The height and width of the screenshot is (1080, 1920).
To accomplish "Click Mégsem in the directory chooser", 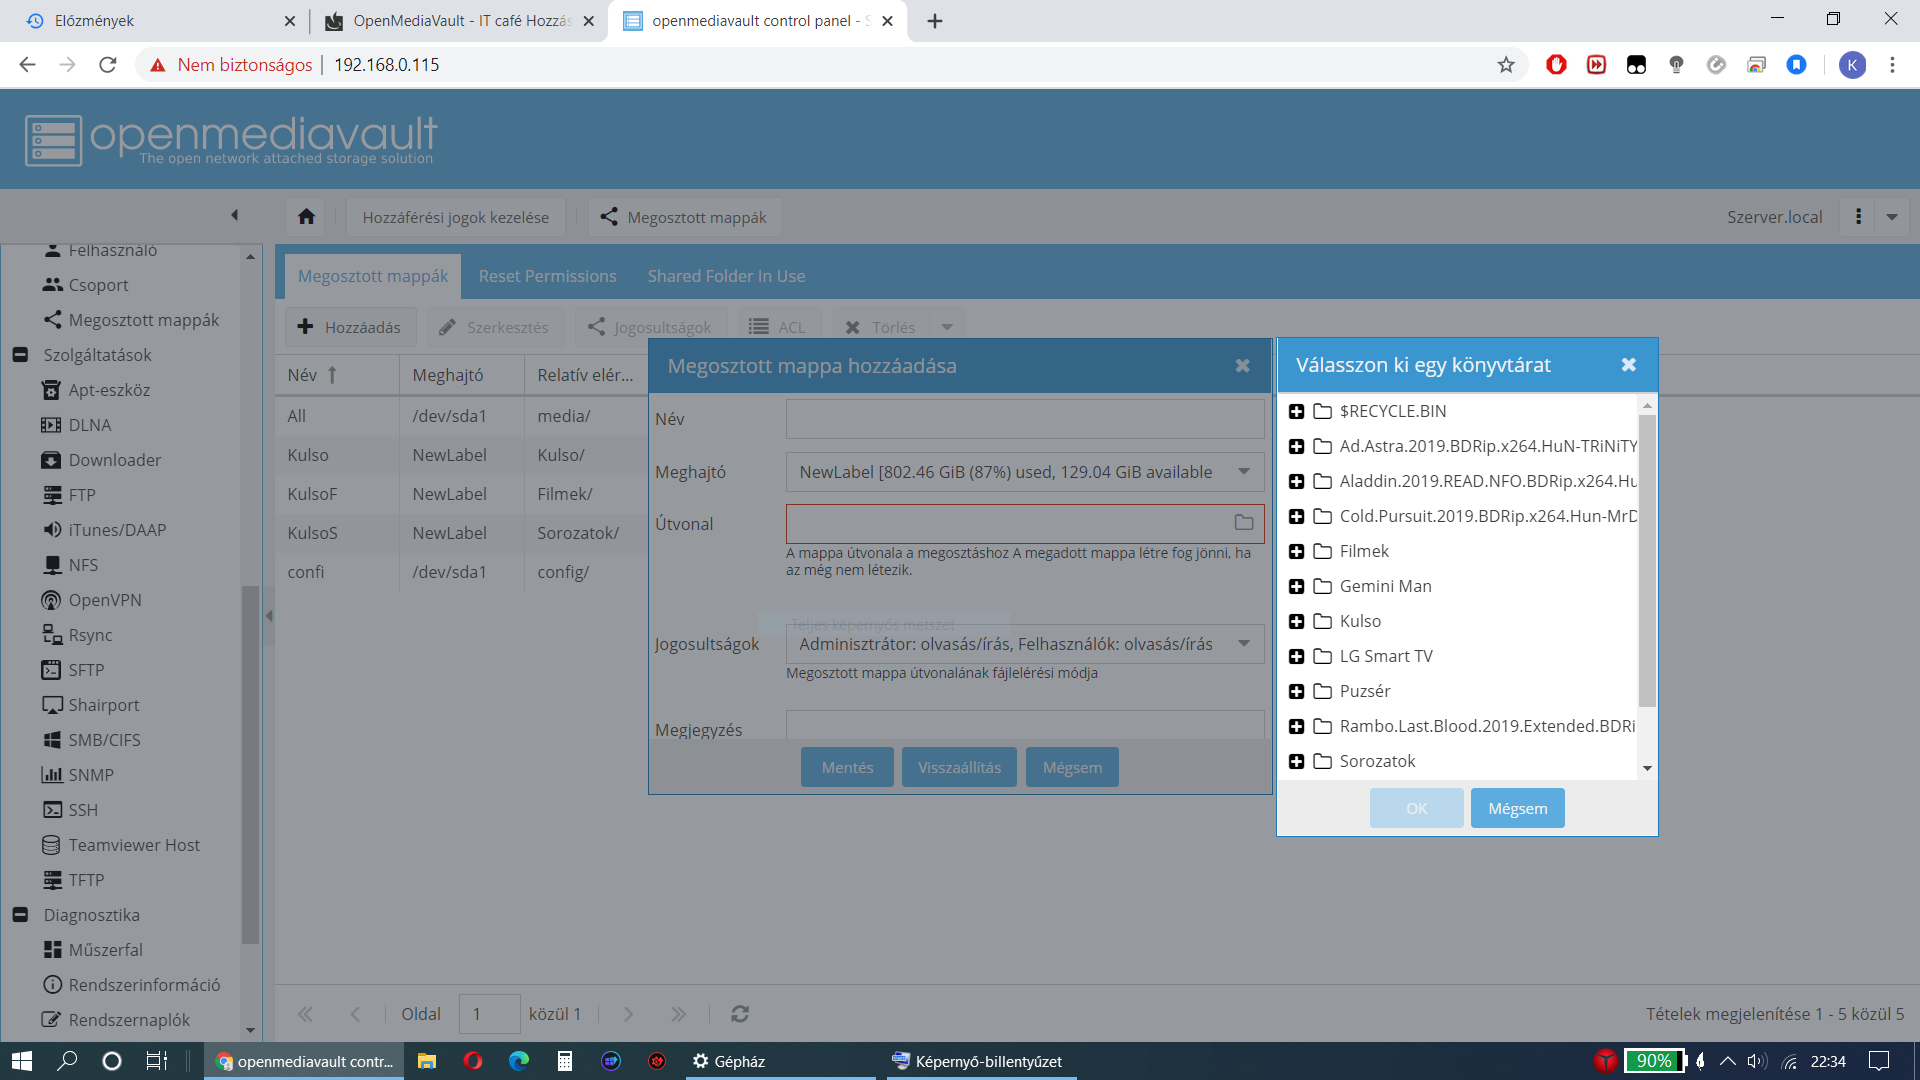I will (x=1517, y=808).
